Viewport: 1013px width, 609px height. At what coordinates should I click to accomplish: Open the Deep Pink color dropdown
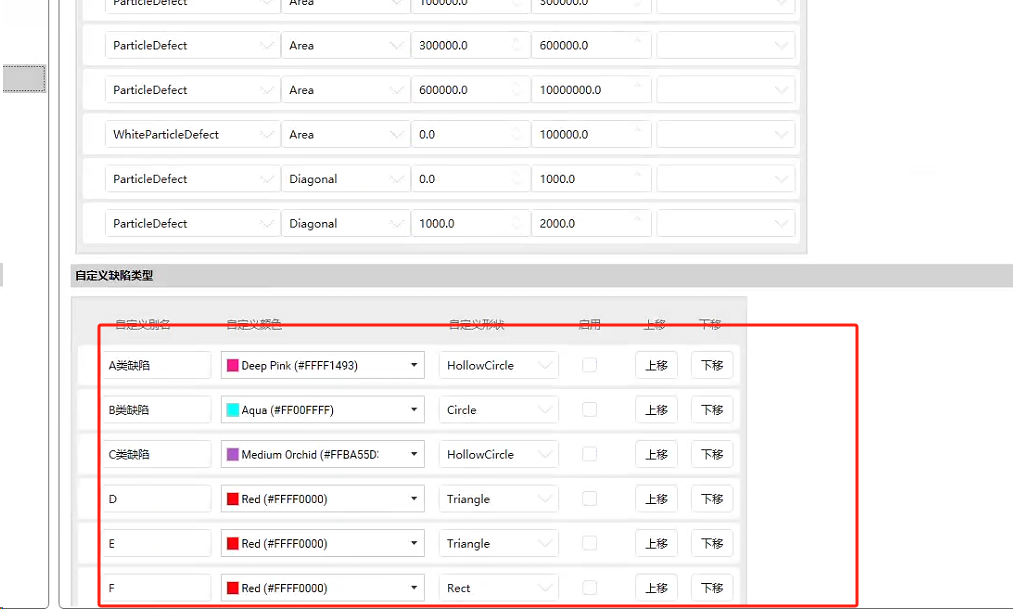[414, 366]
